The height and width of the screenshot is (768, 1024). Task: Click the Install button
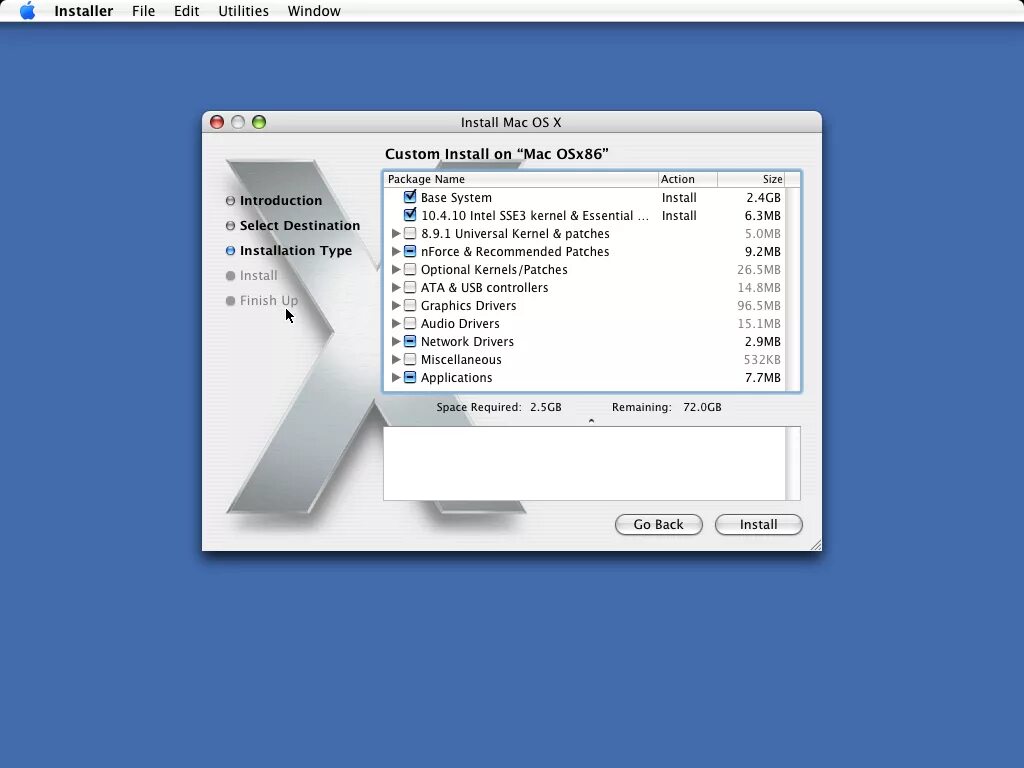758,524
